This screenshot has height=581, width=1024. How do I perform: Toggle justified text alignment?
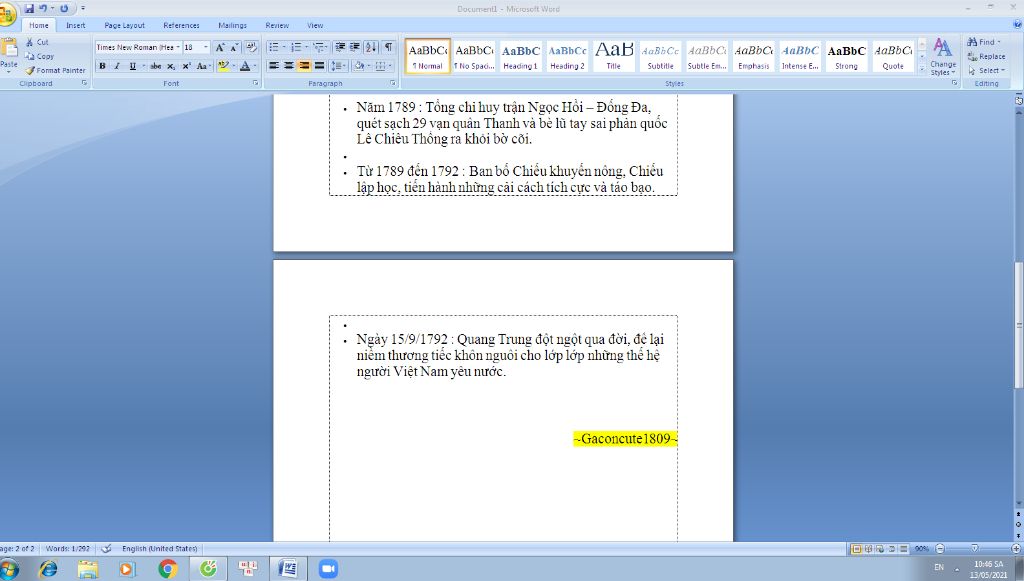319,66
